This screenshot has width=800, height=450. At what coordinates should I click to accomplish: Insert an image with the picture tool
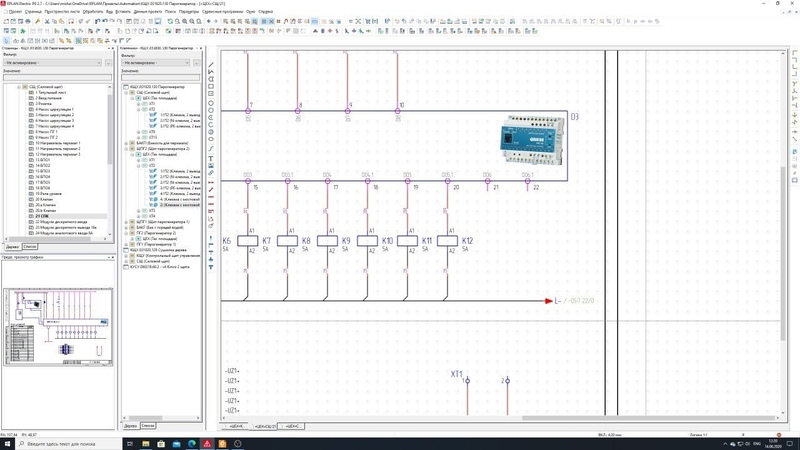211,166
